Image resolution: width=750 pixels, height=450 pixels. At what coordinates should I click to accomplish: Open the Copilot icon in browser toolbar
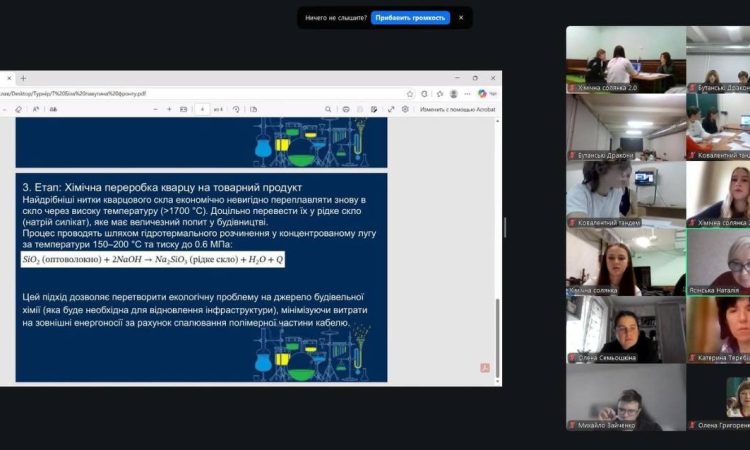coord(482,94)
